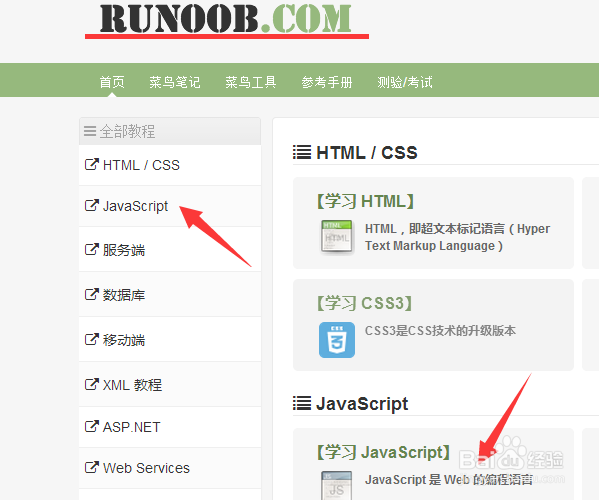The height and width of the screenshot is (500, 599).
Task: Click external-link icon beside Web Services
Action: (92, 467)
